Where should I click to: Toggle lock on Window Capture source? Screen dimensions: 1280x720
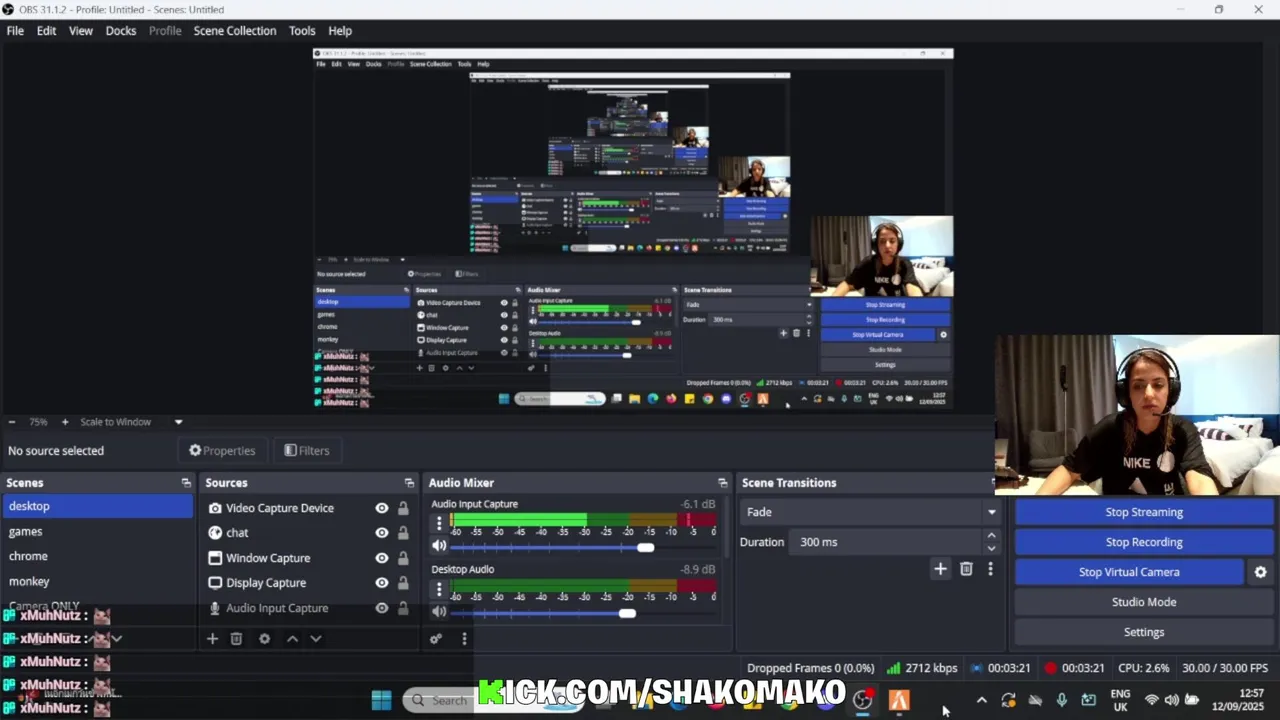403,558
